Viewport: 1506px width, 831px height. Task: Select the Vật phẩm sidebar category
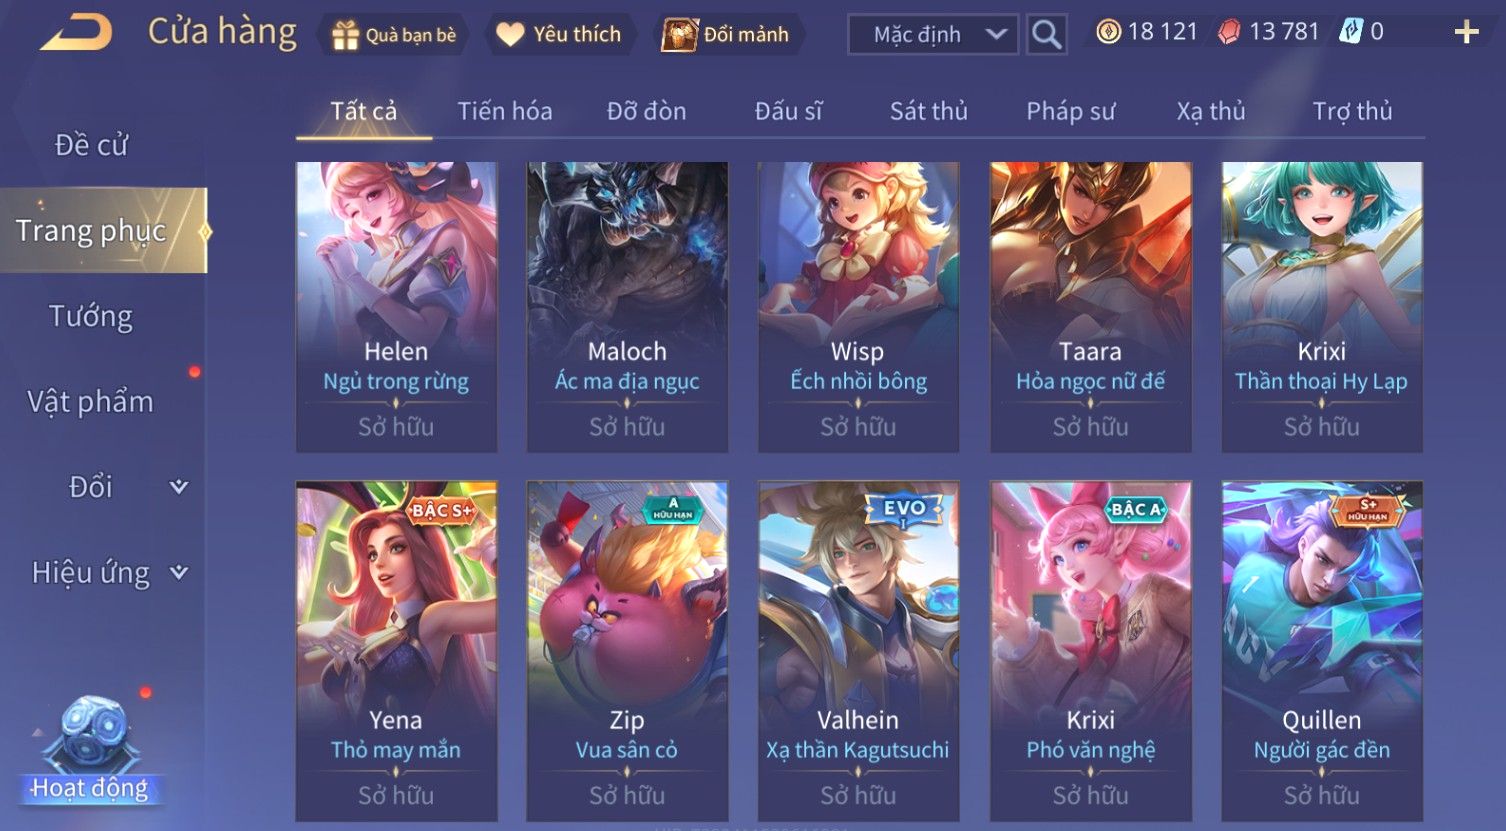pos(91,401)
